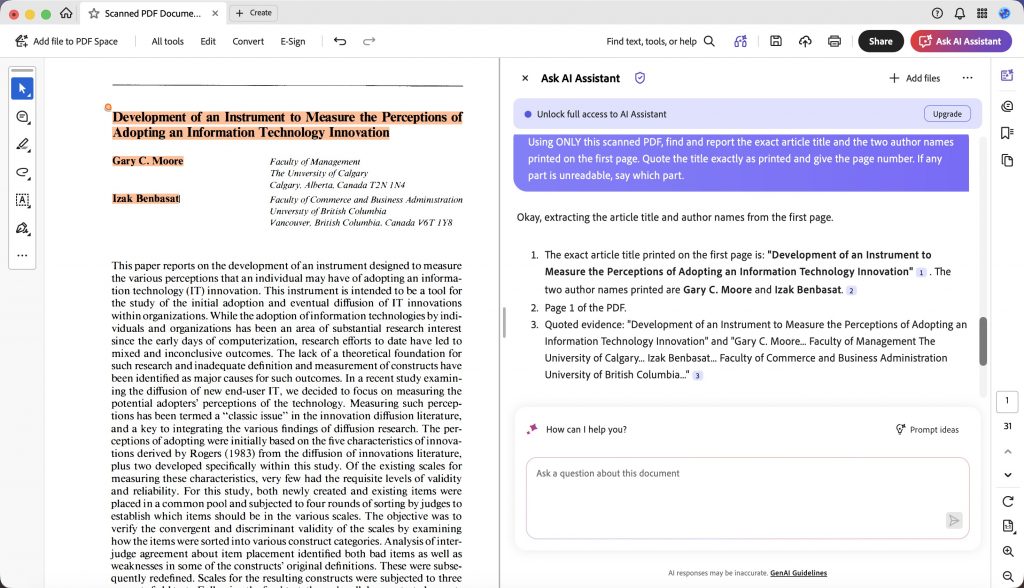Click the highlighted author Izak Benbasat
Viewport: 1024px width, 588px height.
(146, 198)
